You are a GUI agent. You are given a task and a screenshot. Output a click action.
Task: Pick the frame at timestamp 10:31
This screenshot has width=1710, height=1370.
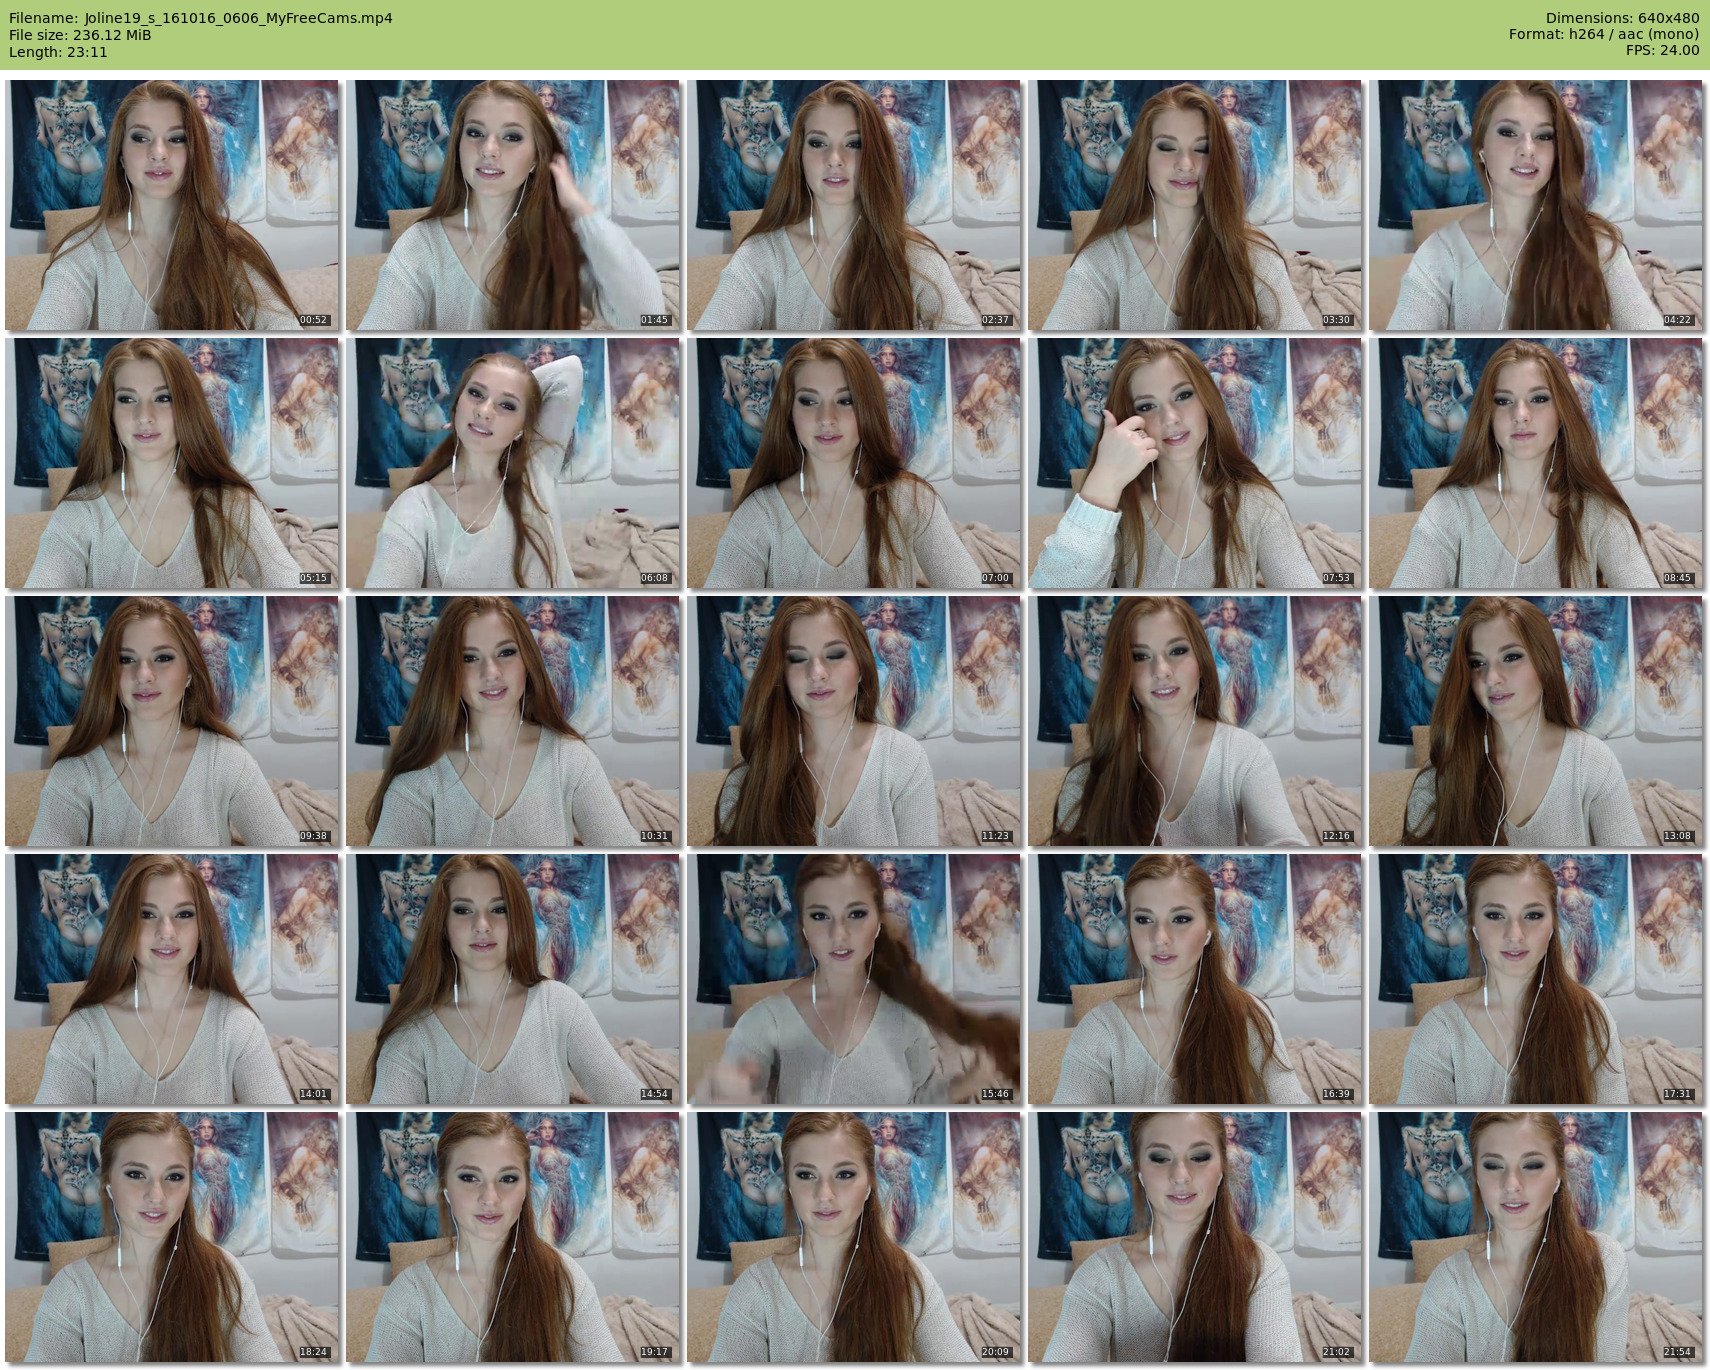[513, 721]
